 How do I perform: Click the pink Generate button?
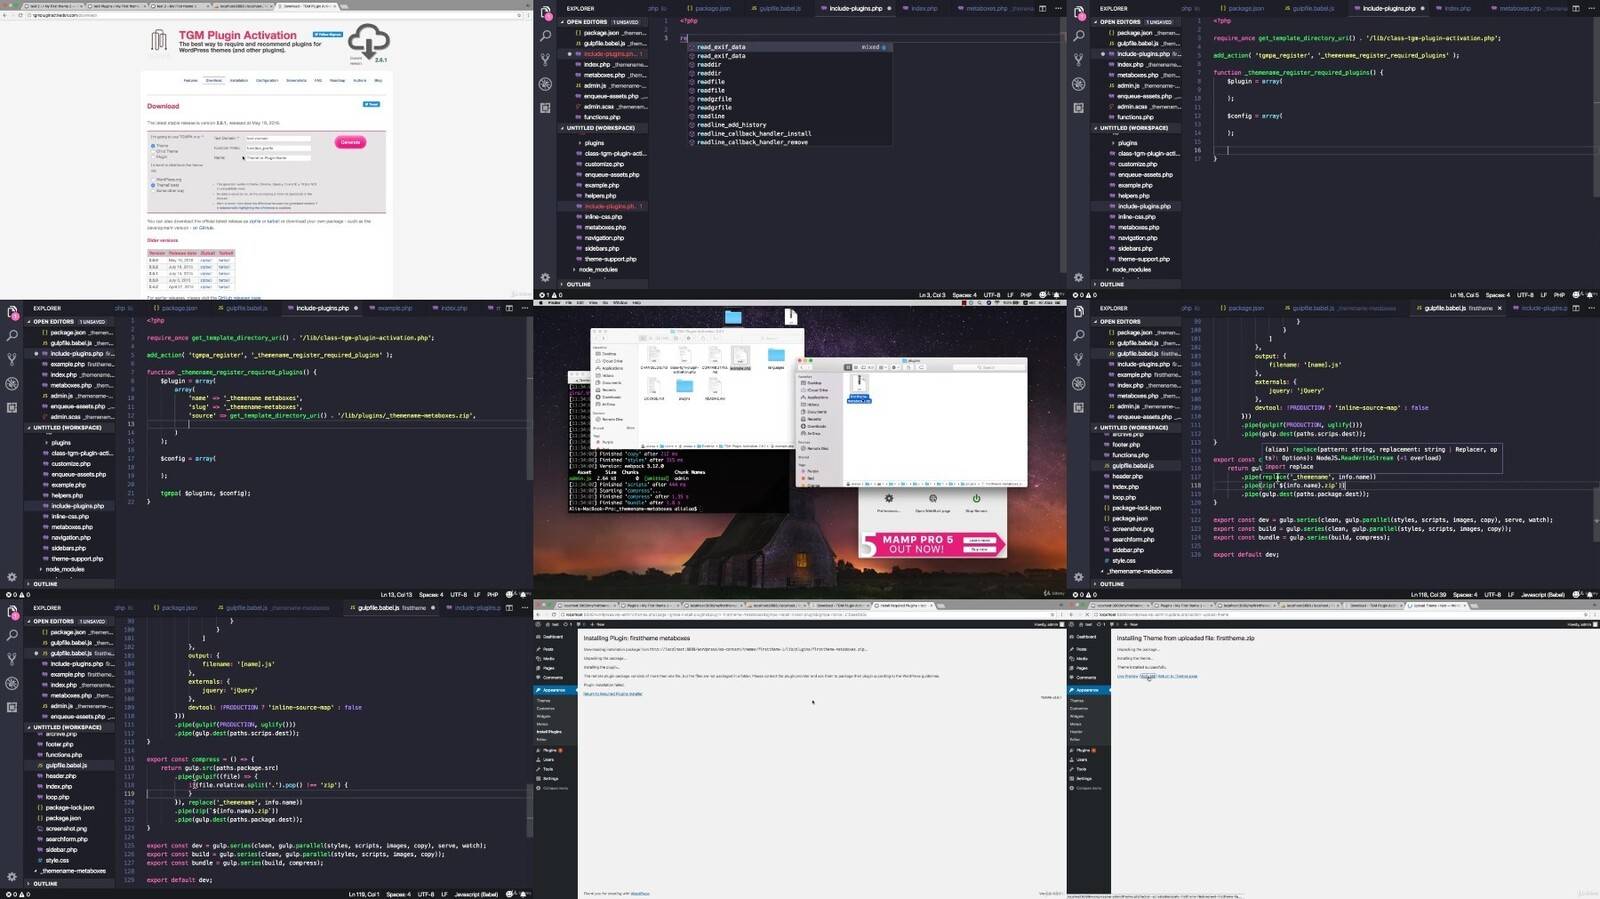click(350, 142)
